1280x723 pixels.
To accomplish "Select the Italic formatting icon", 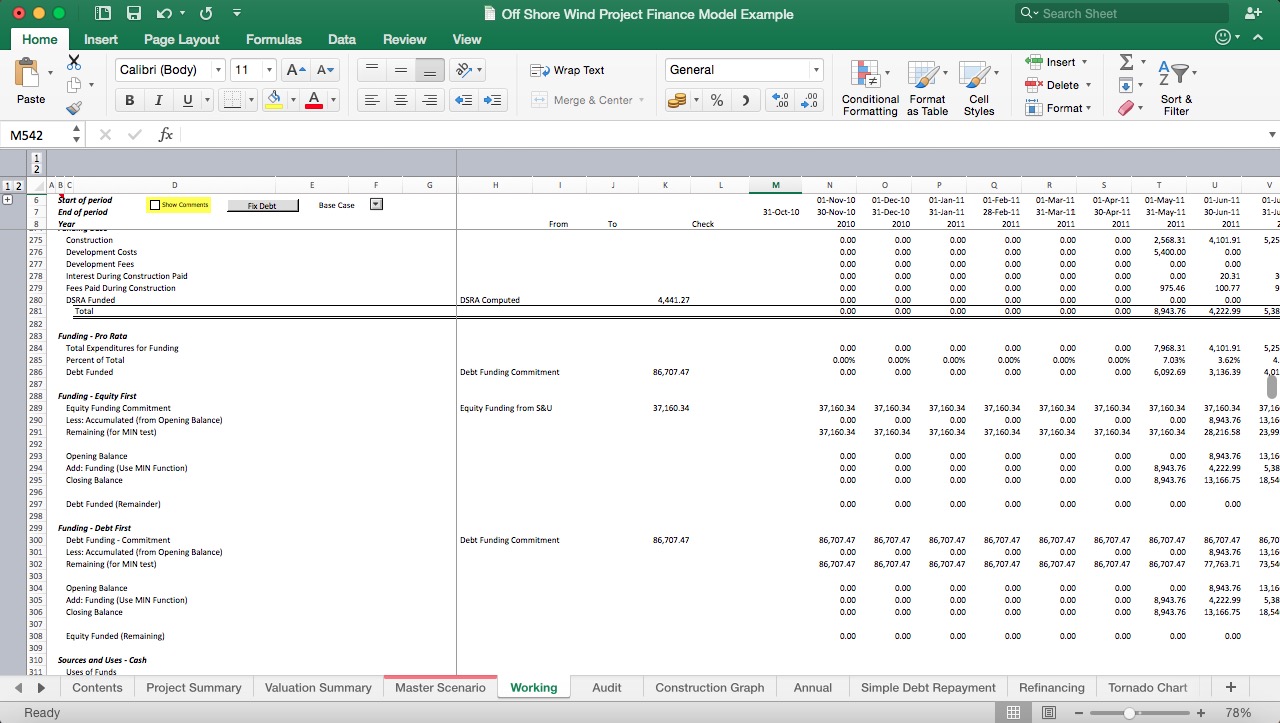I will pyautogui.click(x=157, y=100).
